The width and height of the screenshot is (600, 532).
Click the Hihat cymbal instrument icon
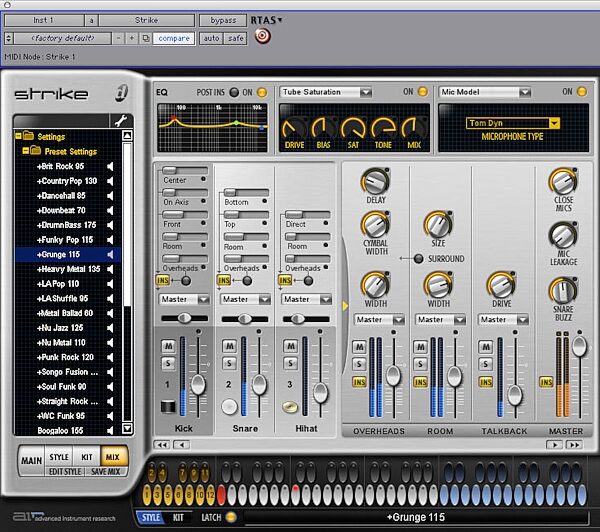point(290,407)
